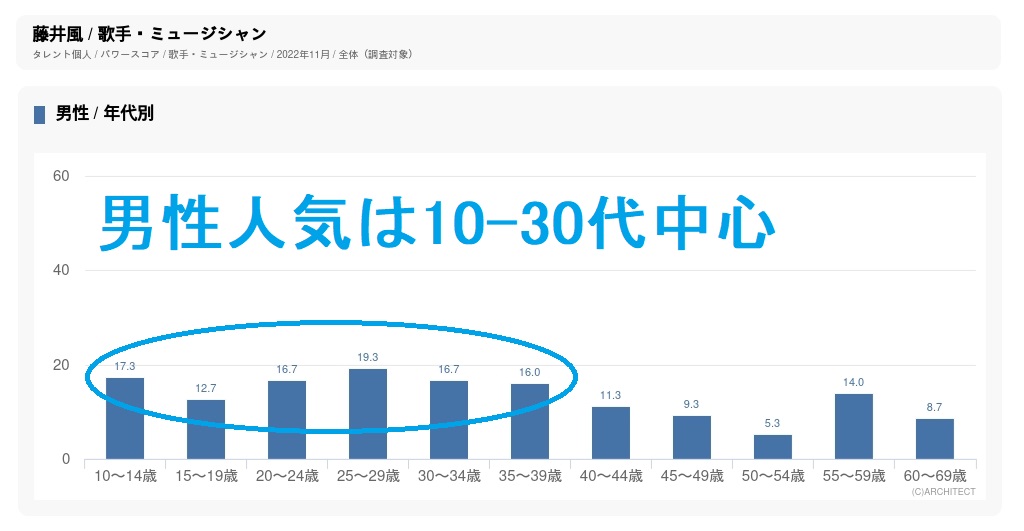
Task: Click the 15〜19歳 bar showing 12.7
Action: [x=206, y=429]
